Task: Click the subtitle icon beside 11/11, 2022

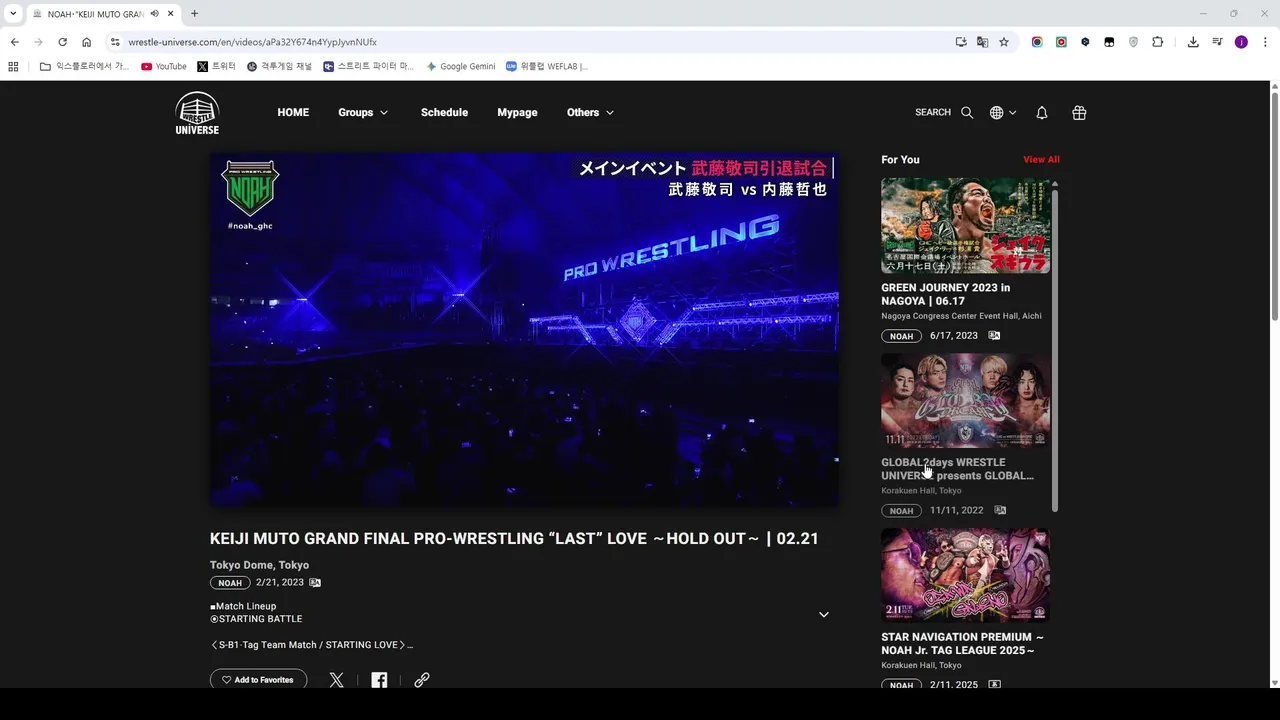Action: click(x=1000, y=511)
